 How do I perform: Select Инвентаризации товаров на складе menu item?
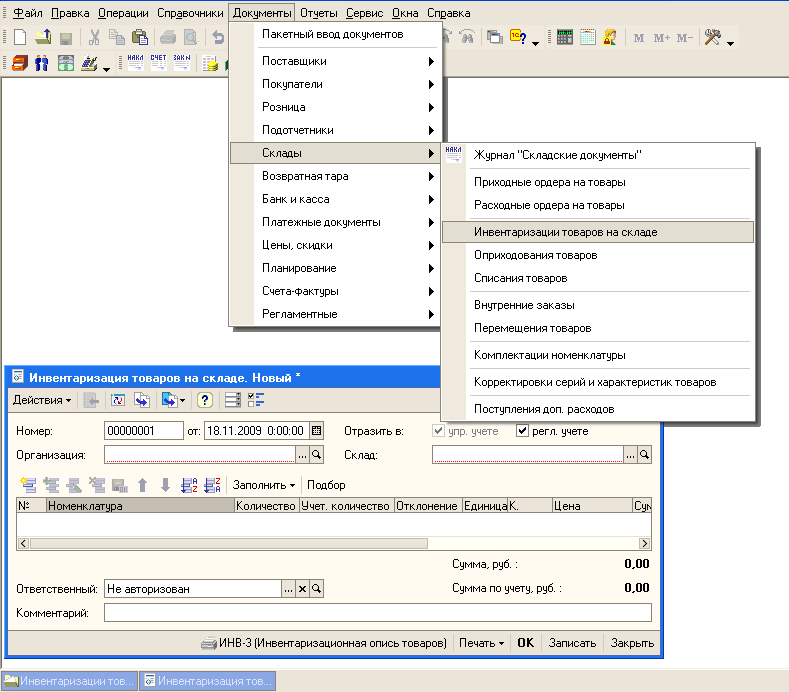tap(598, 233)
